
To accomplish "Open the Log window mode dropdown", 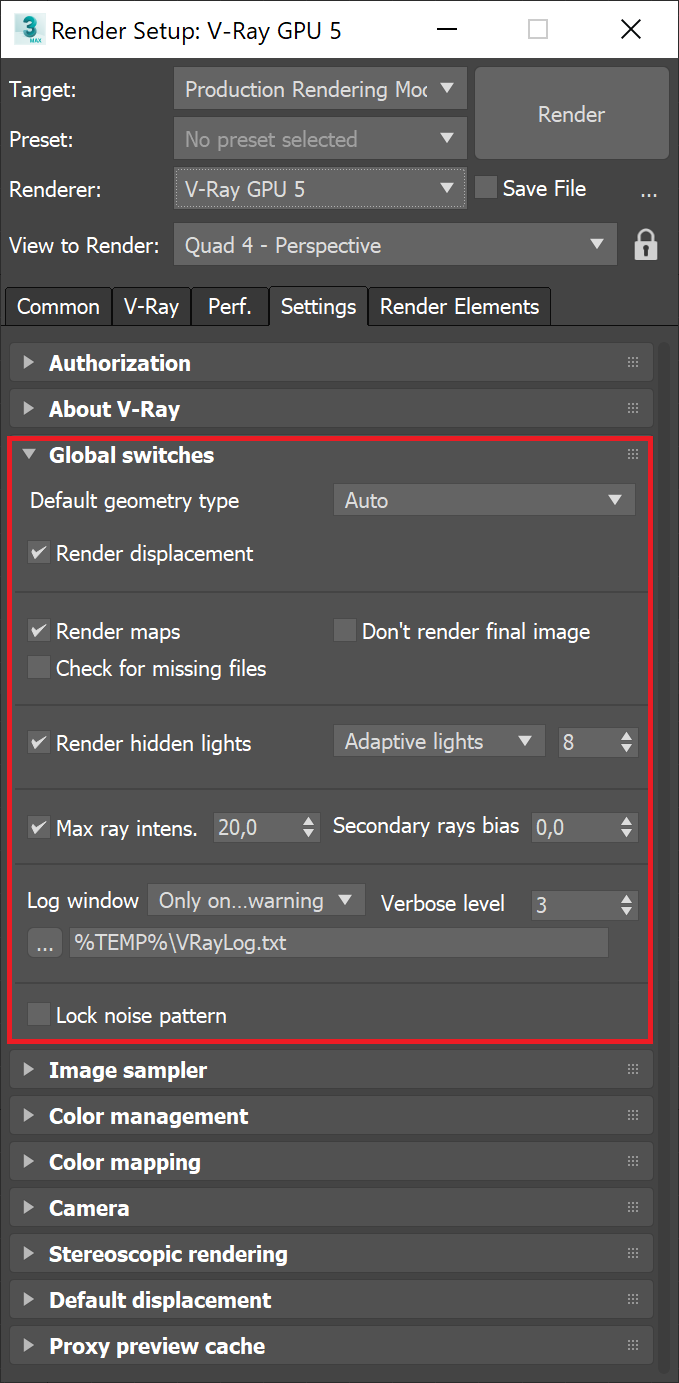I will [256, 899].
